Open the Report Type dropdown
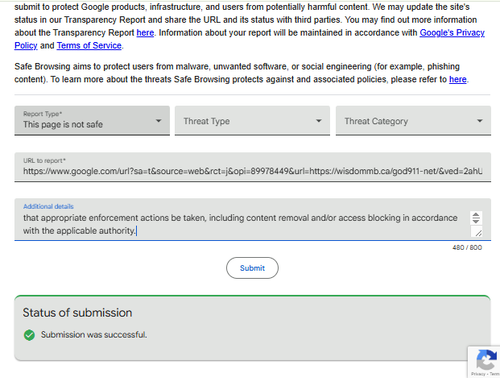Screen dimensions: 500x378 92,121
